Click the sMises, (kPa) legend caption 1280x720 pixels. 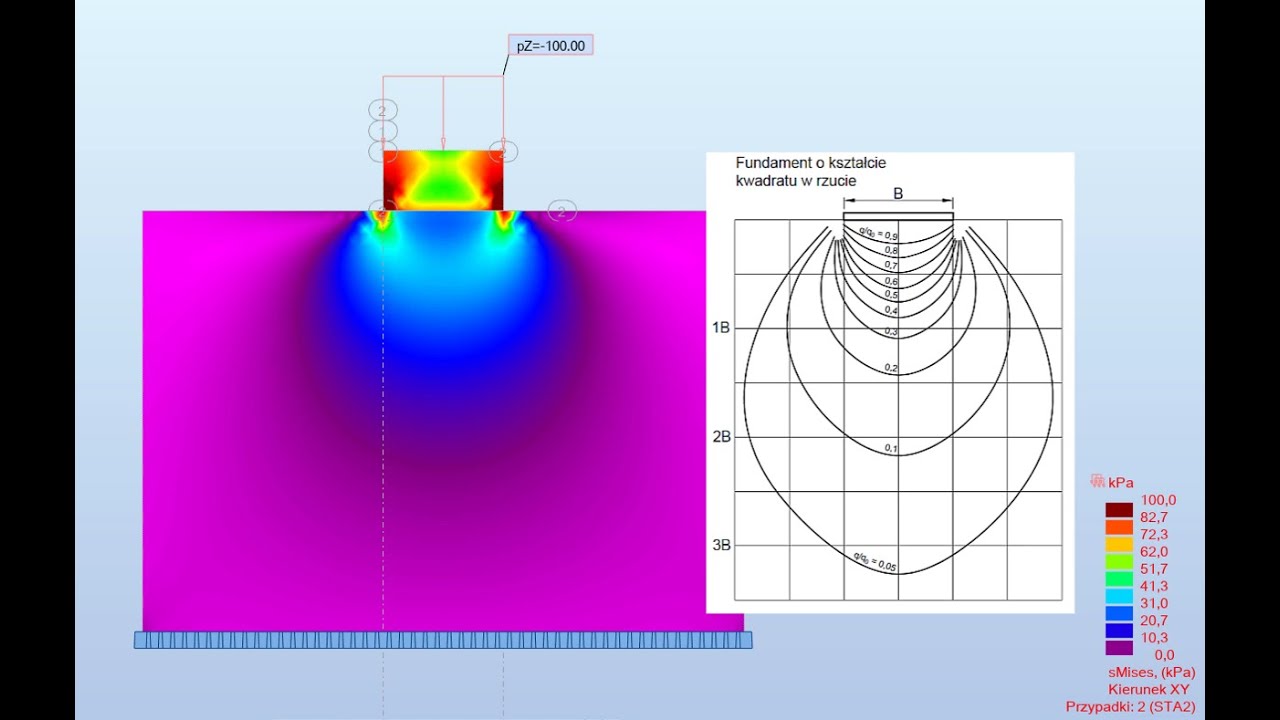point(1151,672)
